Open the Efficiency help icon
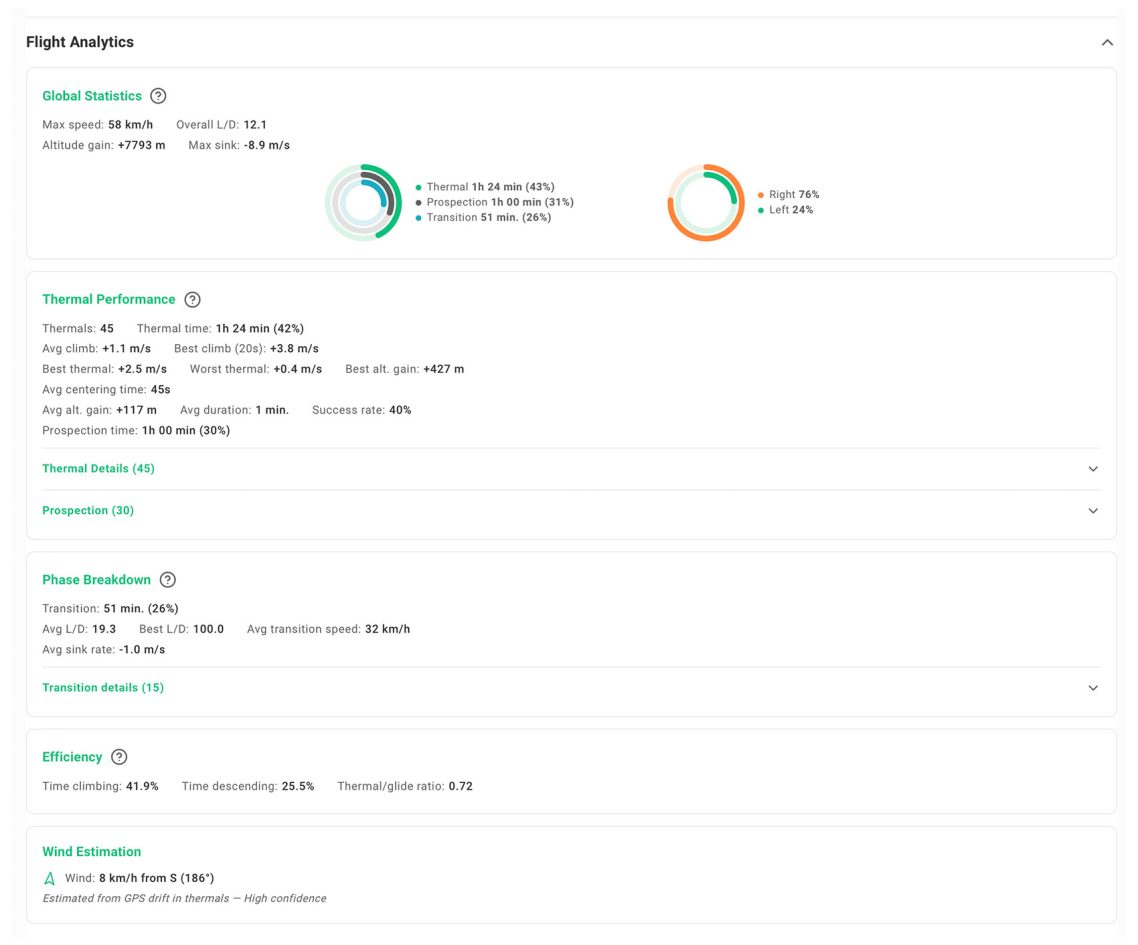Image resolution: width=1138 pixels, height=945 pixels. [119, 757]
